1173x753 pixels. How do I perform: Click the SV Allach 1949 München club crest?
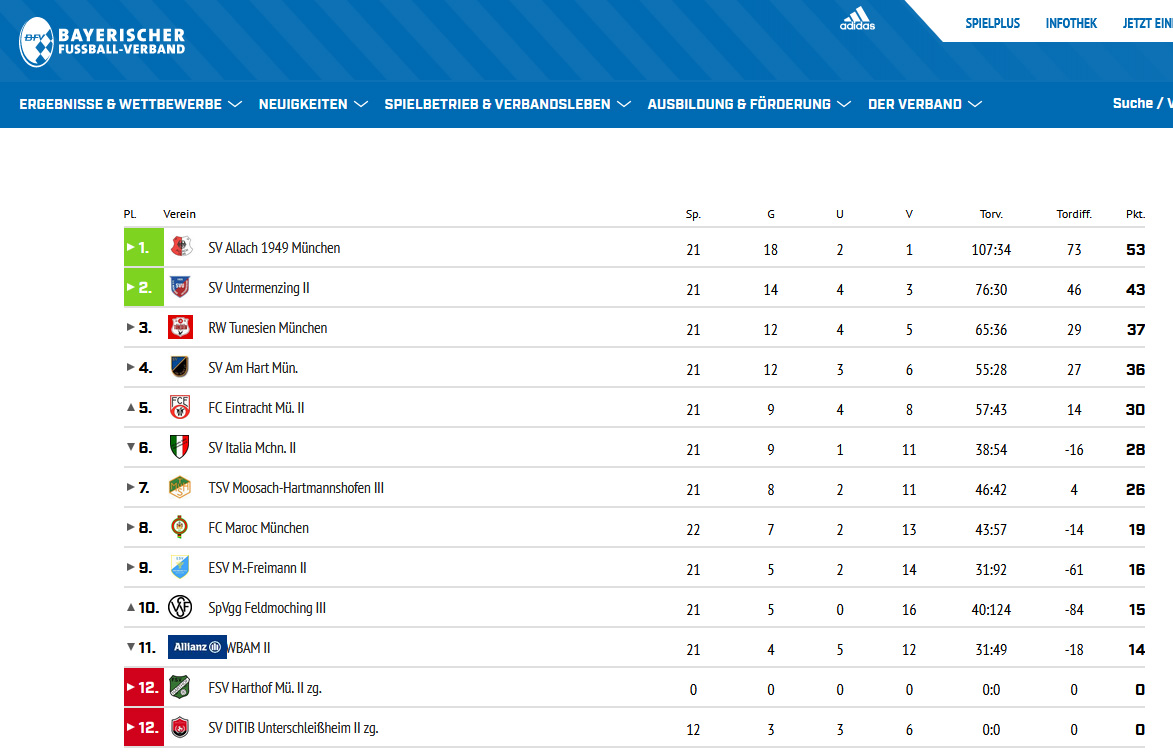pos(180,247)
